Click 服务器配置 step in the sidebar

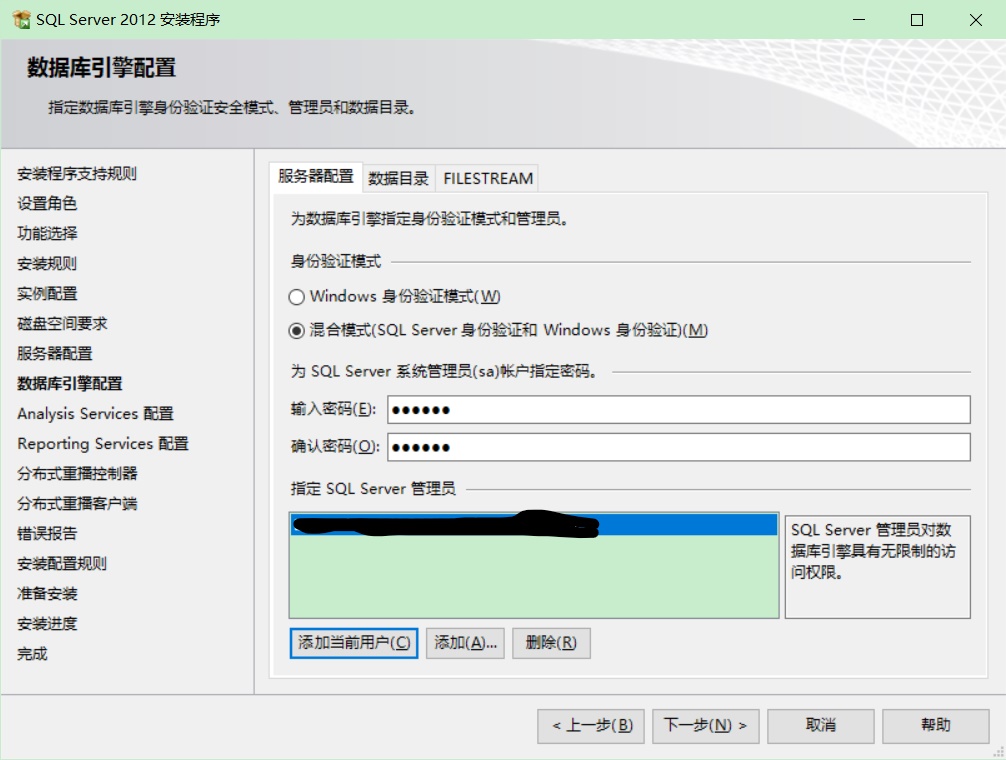coord(55,354)
